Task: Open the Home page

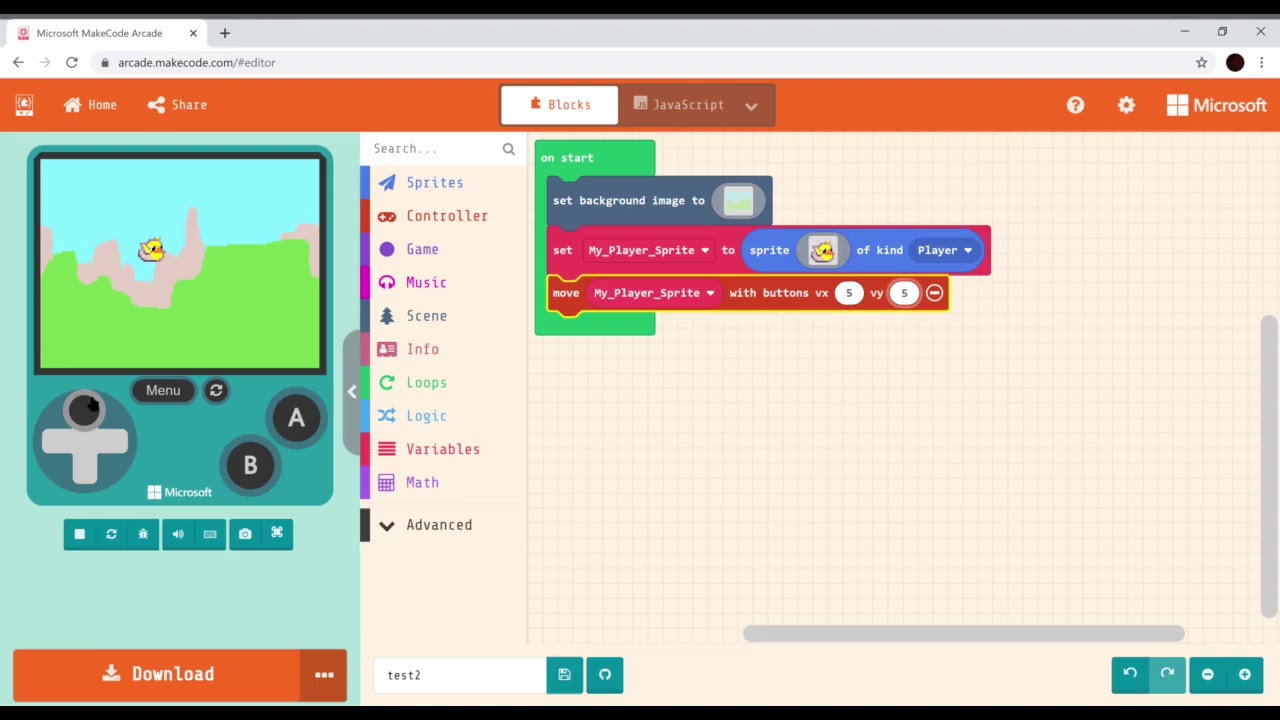Action: (90, 105)
